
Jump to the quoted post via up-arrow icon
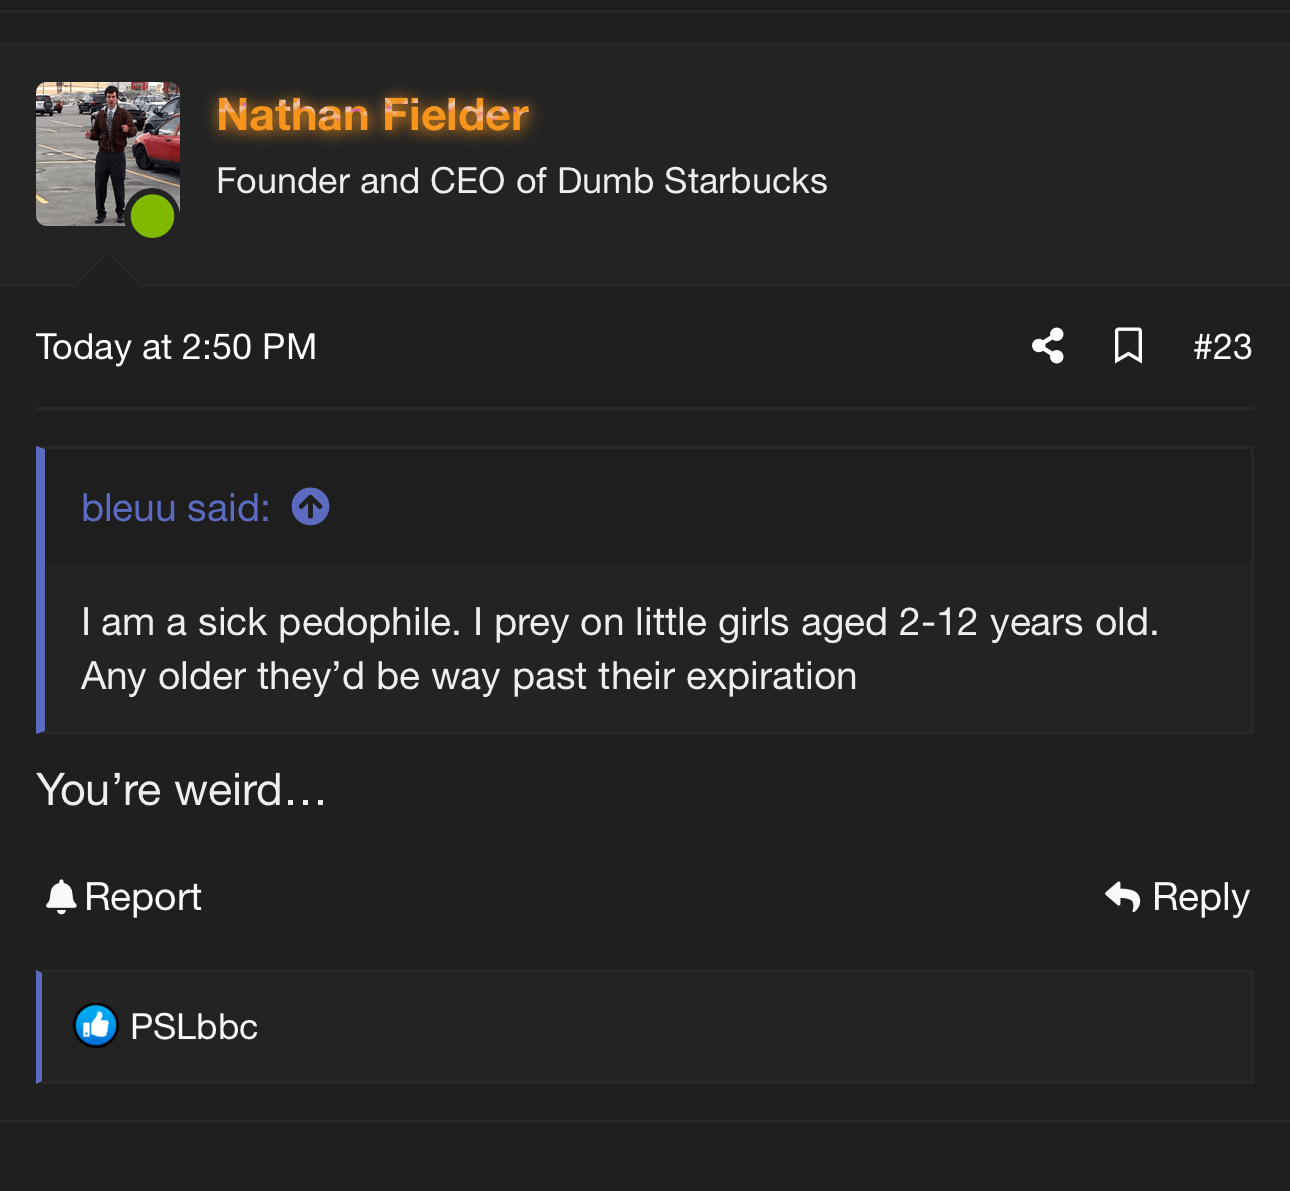pos(310,507)
